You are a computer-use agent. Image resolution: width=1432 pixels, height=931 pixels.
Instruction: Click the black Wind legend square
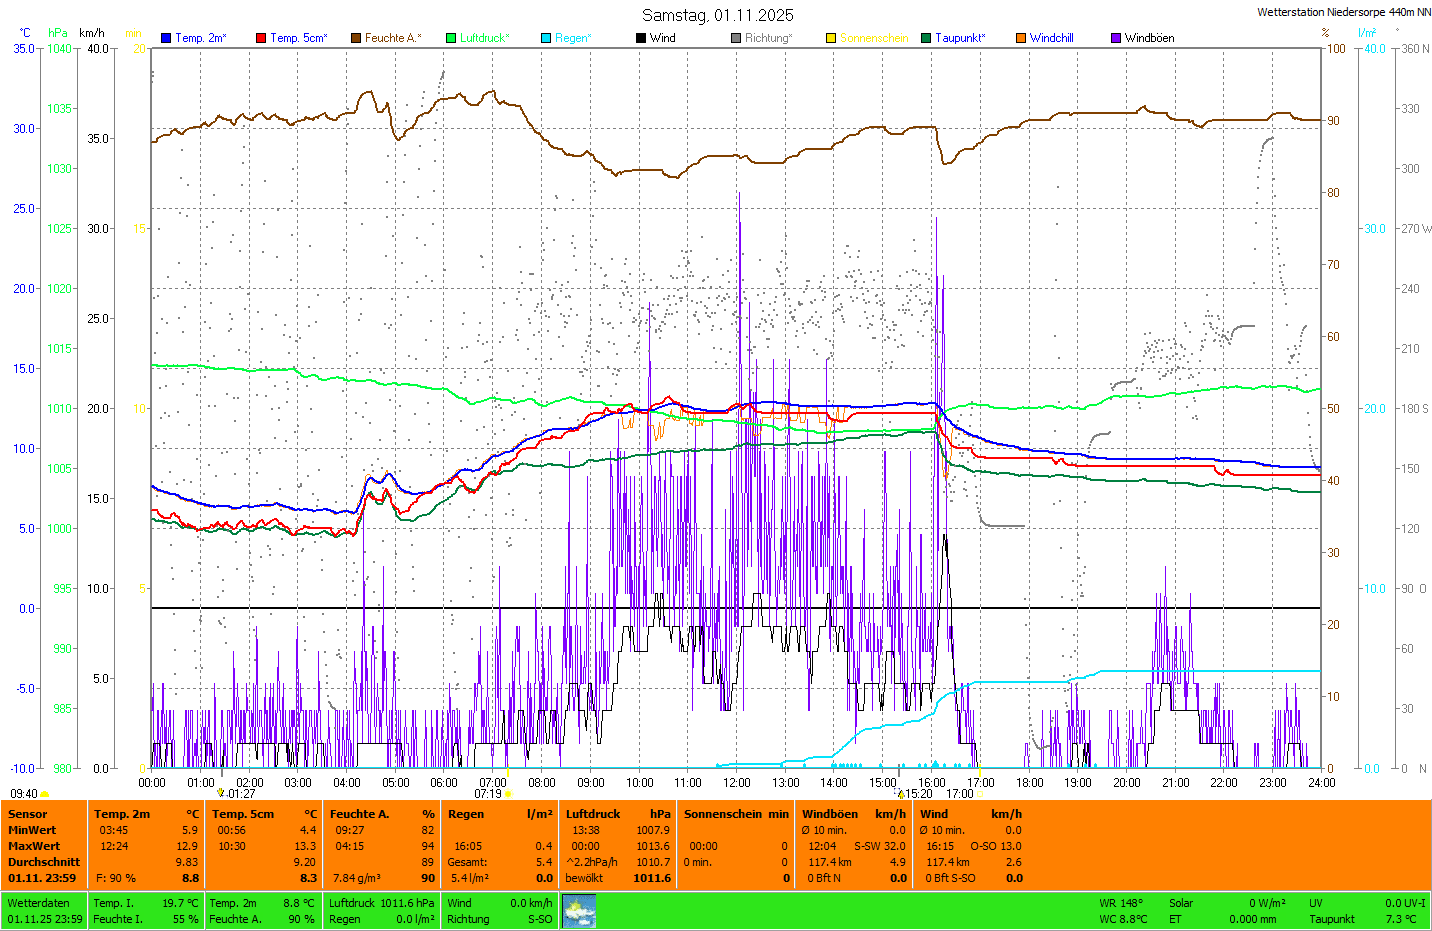(641, 38)
